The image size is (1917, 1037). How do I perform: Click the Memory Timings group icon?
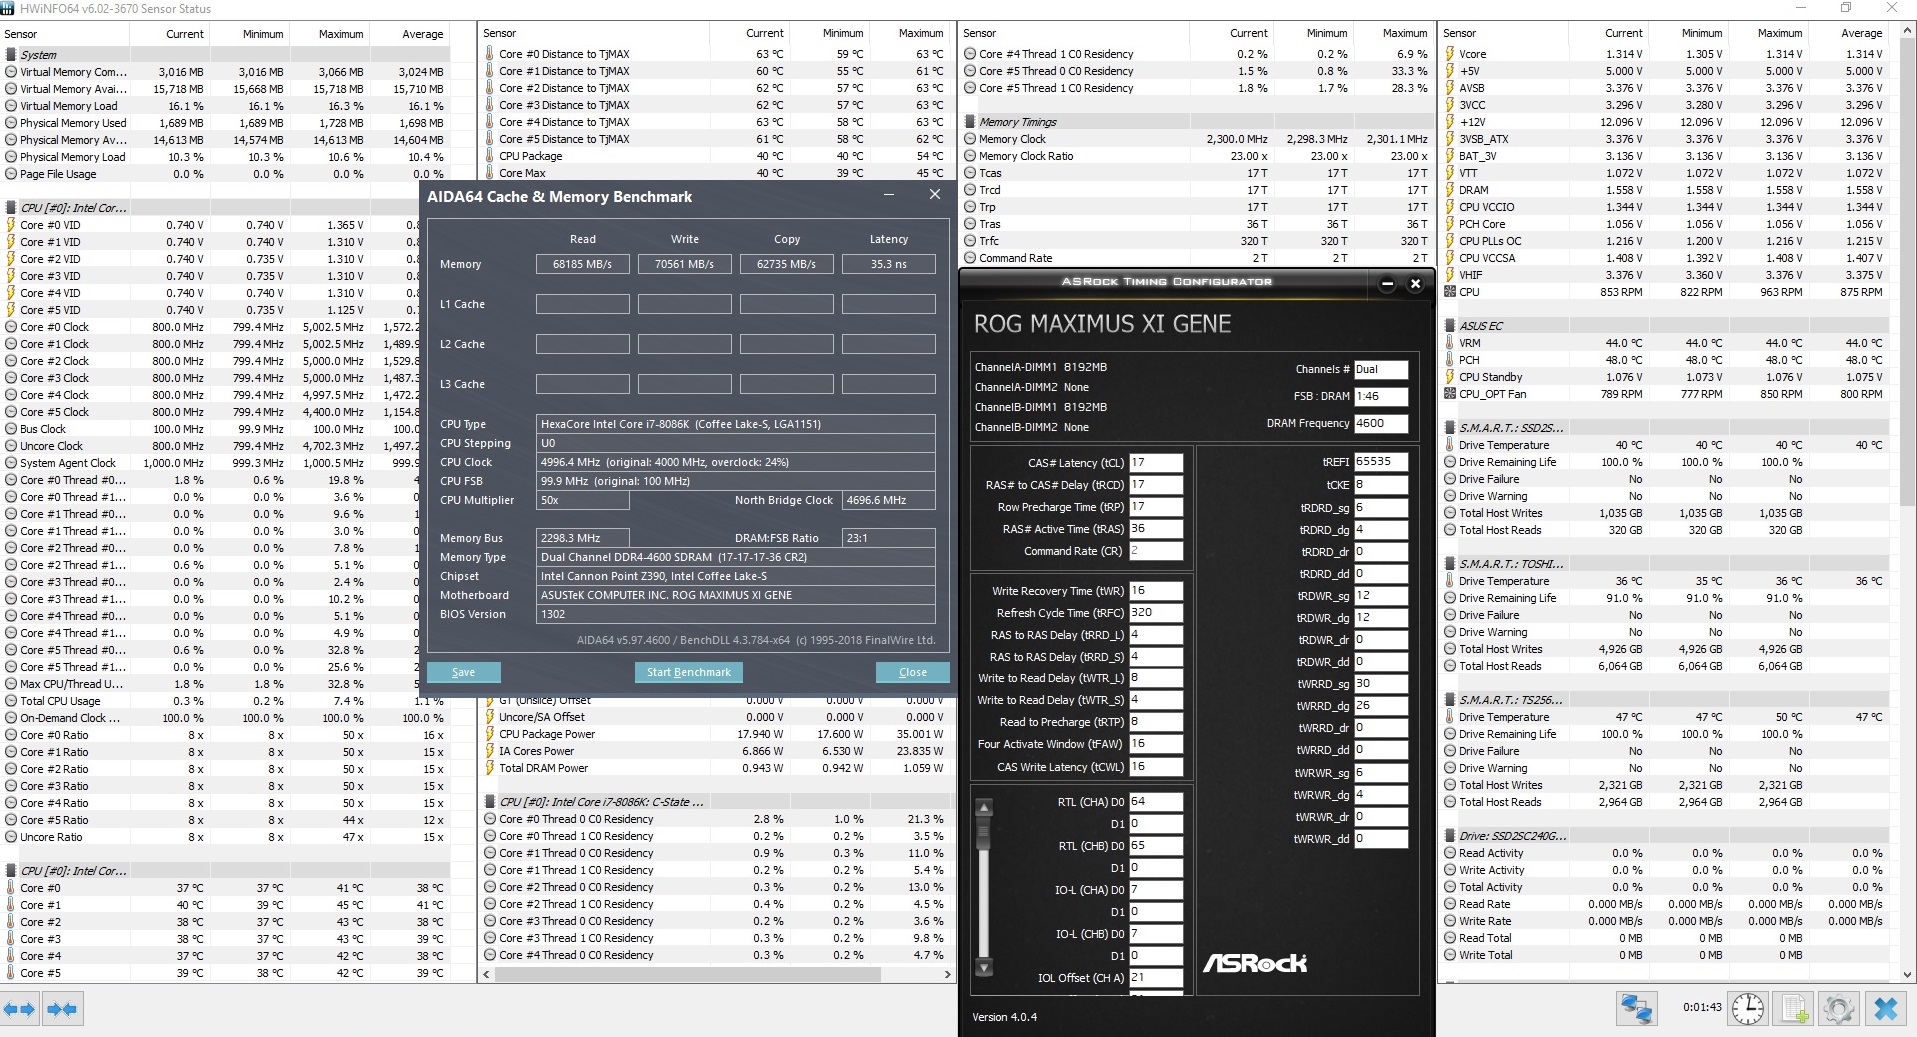(970, 122)
